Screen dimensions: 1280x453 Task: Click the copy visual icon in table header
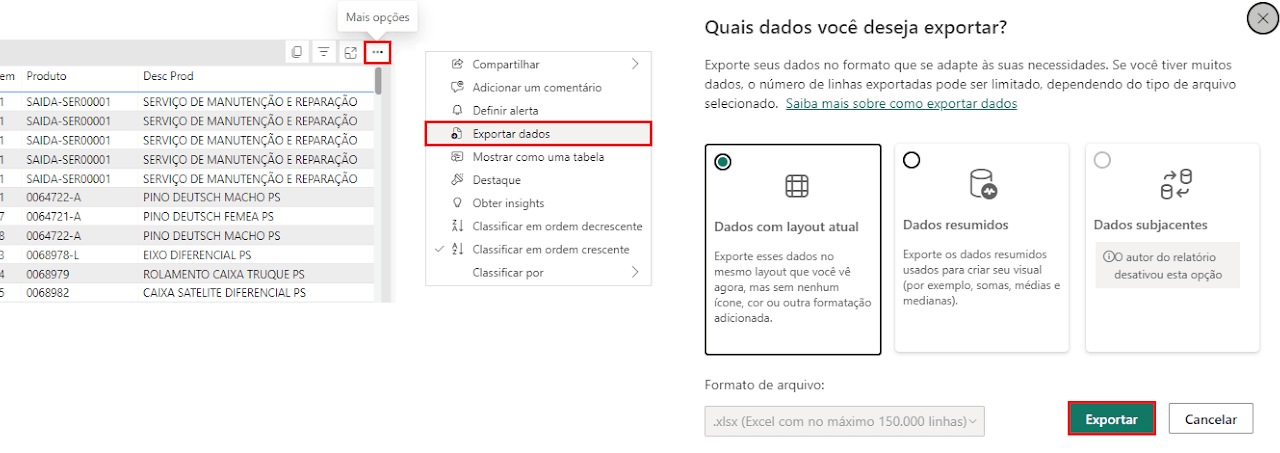point(297,52)
